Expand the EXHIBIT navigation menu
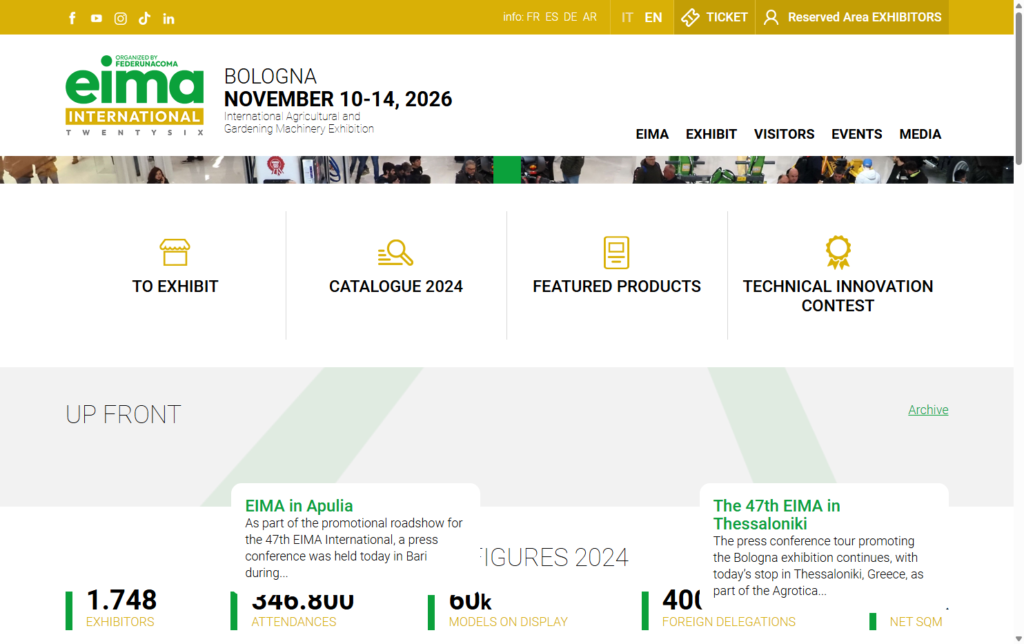The image size is (1024, 644). [711, 134]
